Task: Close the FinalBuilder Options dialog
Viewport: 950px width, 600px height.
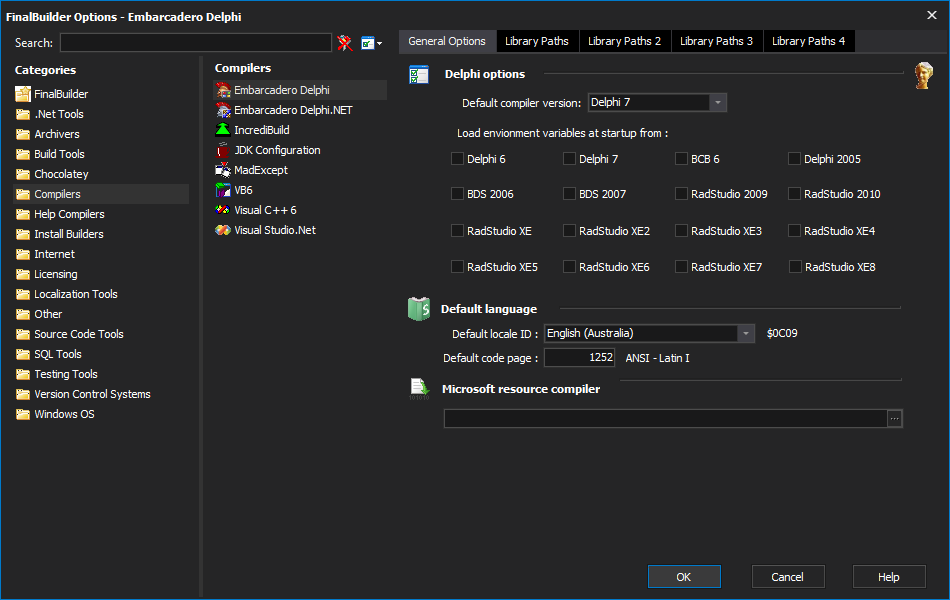Action: pos(932,15)
